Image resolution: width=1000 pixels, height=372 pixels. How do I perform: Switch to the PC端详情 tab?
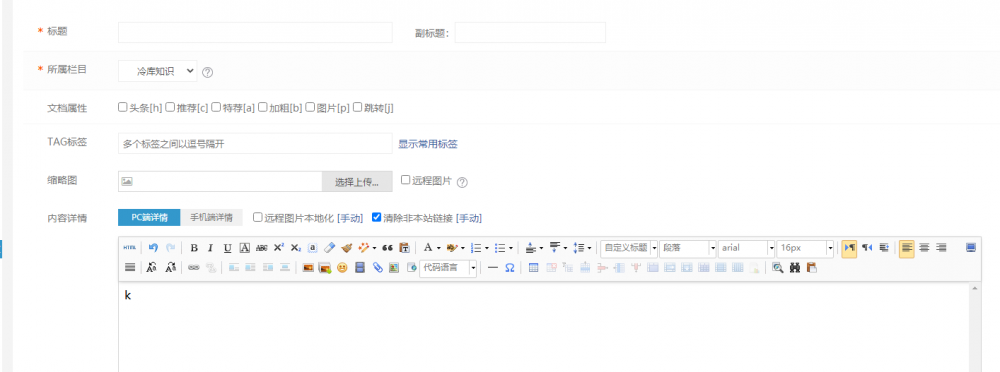(x=149, y=217)
